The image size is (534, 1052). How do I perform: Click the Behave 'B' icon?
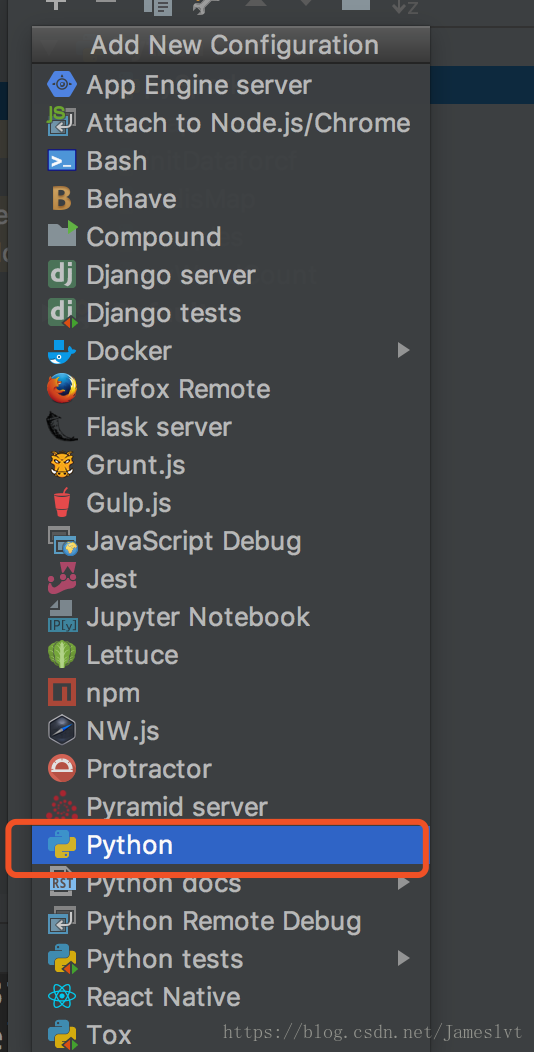[x=62, y=199]
